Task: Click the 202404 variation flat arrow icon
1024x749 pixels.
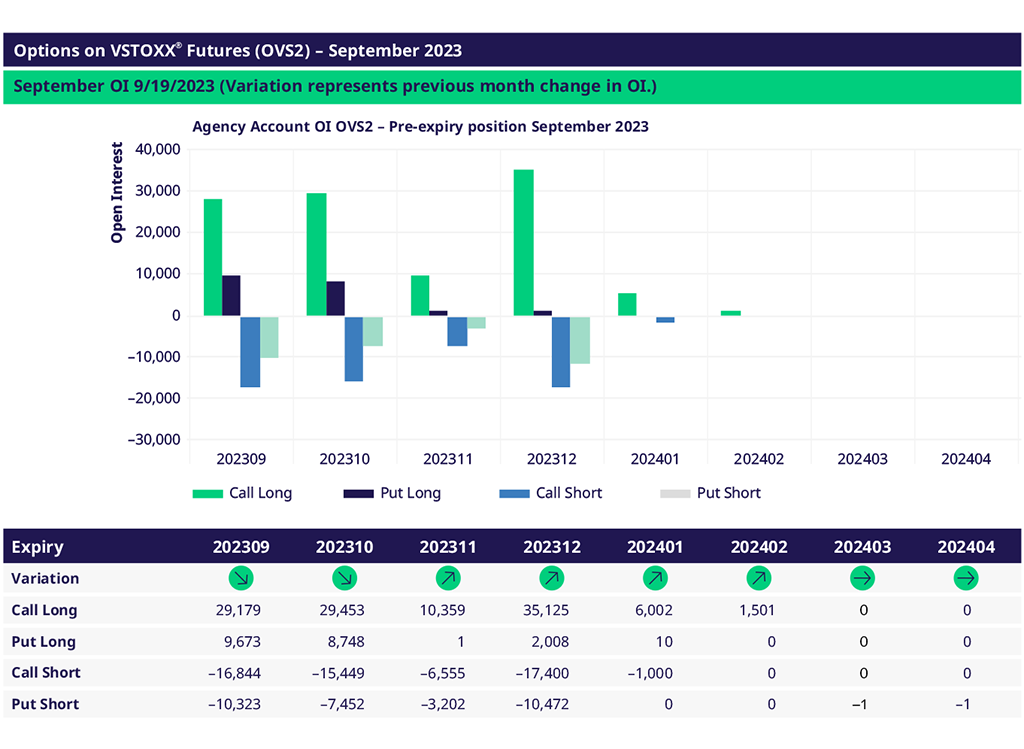Action: [x=966, y=578]
